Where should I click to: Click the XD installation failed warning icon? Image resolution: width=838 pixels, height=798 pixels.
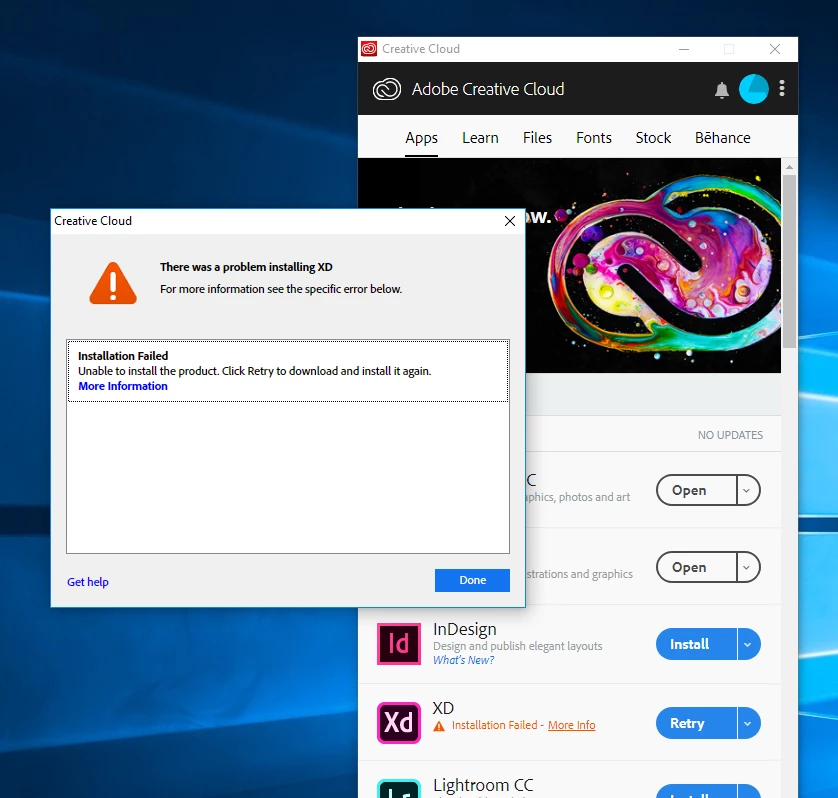tap(439, 726)
